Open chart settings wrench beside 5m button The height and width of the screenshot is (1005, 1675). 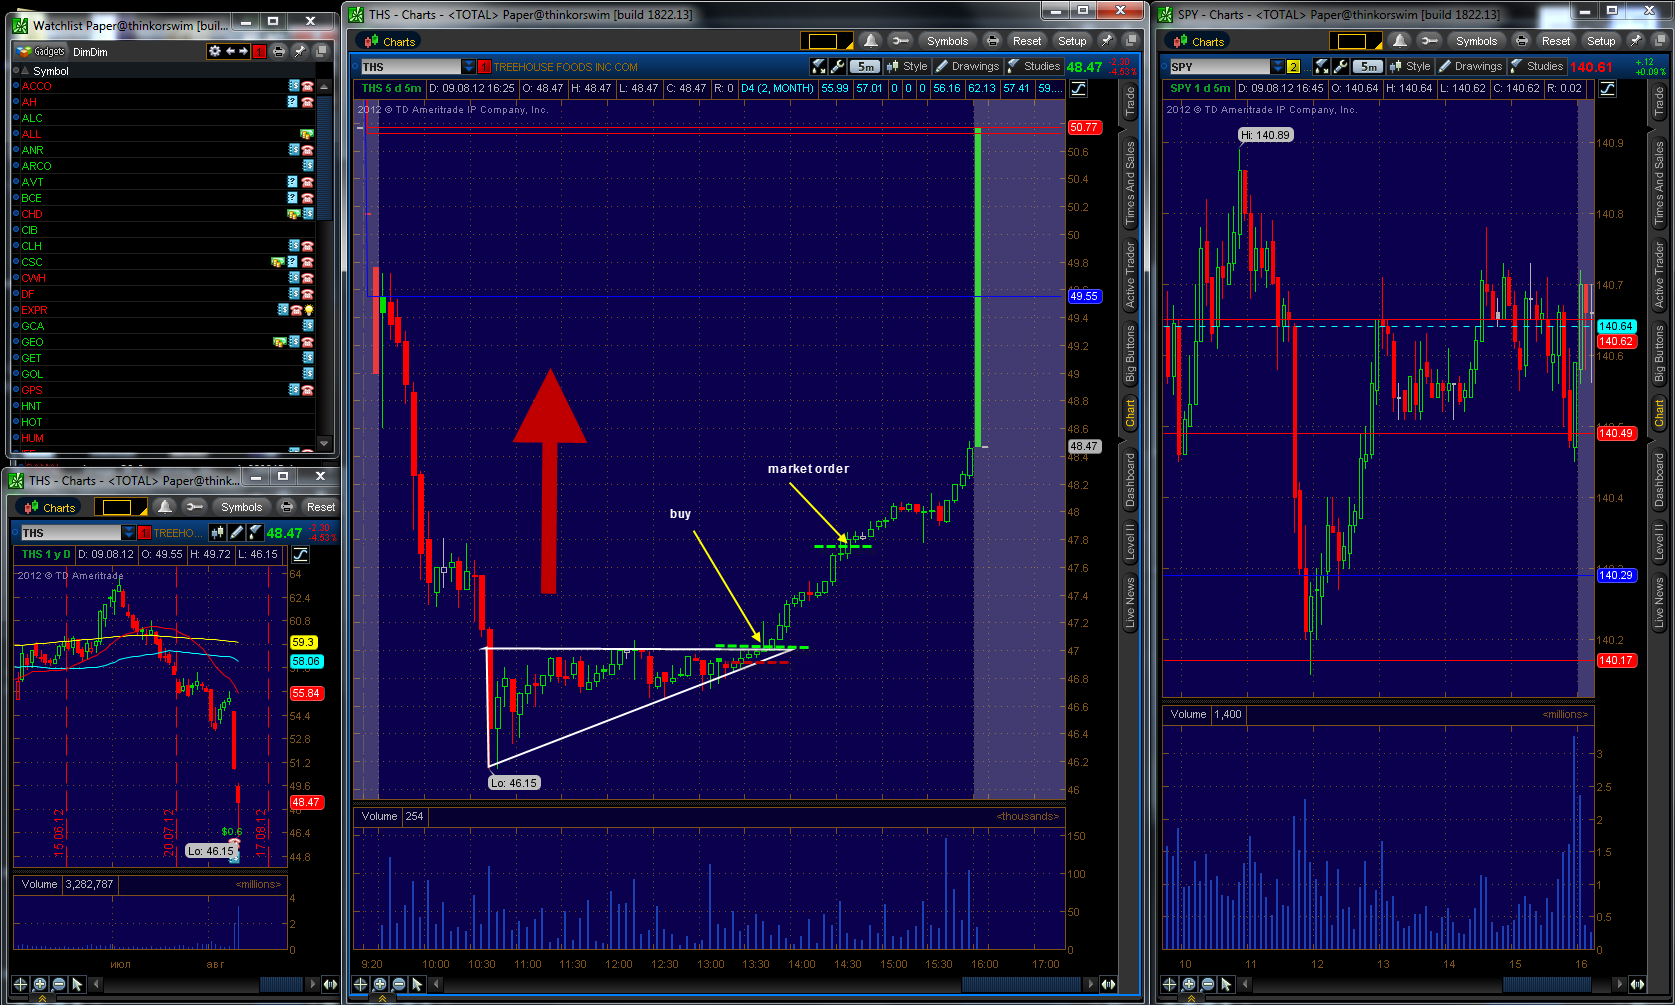click(x=838, y=67)
